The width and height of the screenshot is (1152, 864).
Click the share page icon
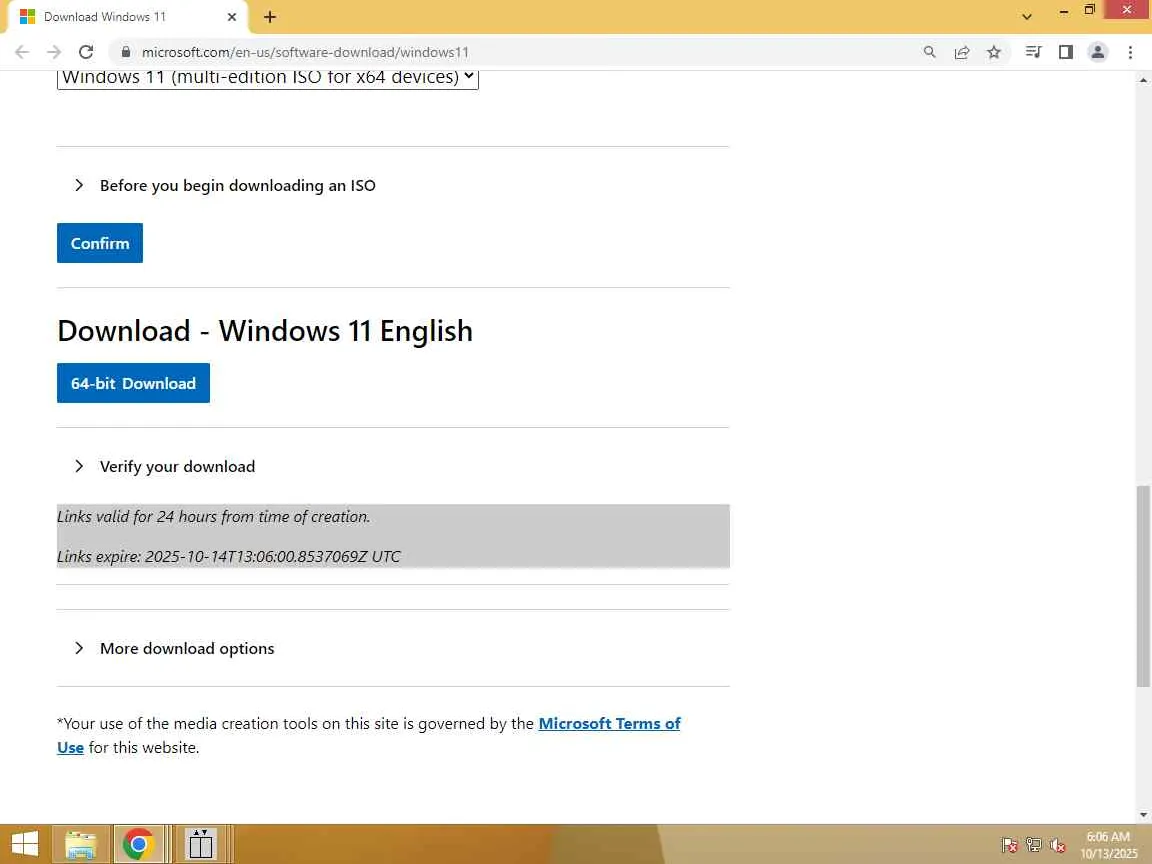(x=962, y=52)
